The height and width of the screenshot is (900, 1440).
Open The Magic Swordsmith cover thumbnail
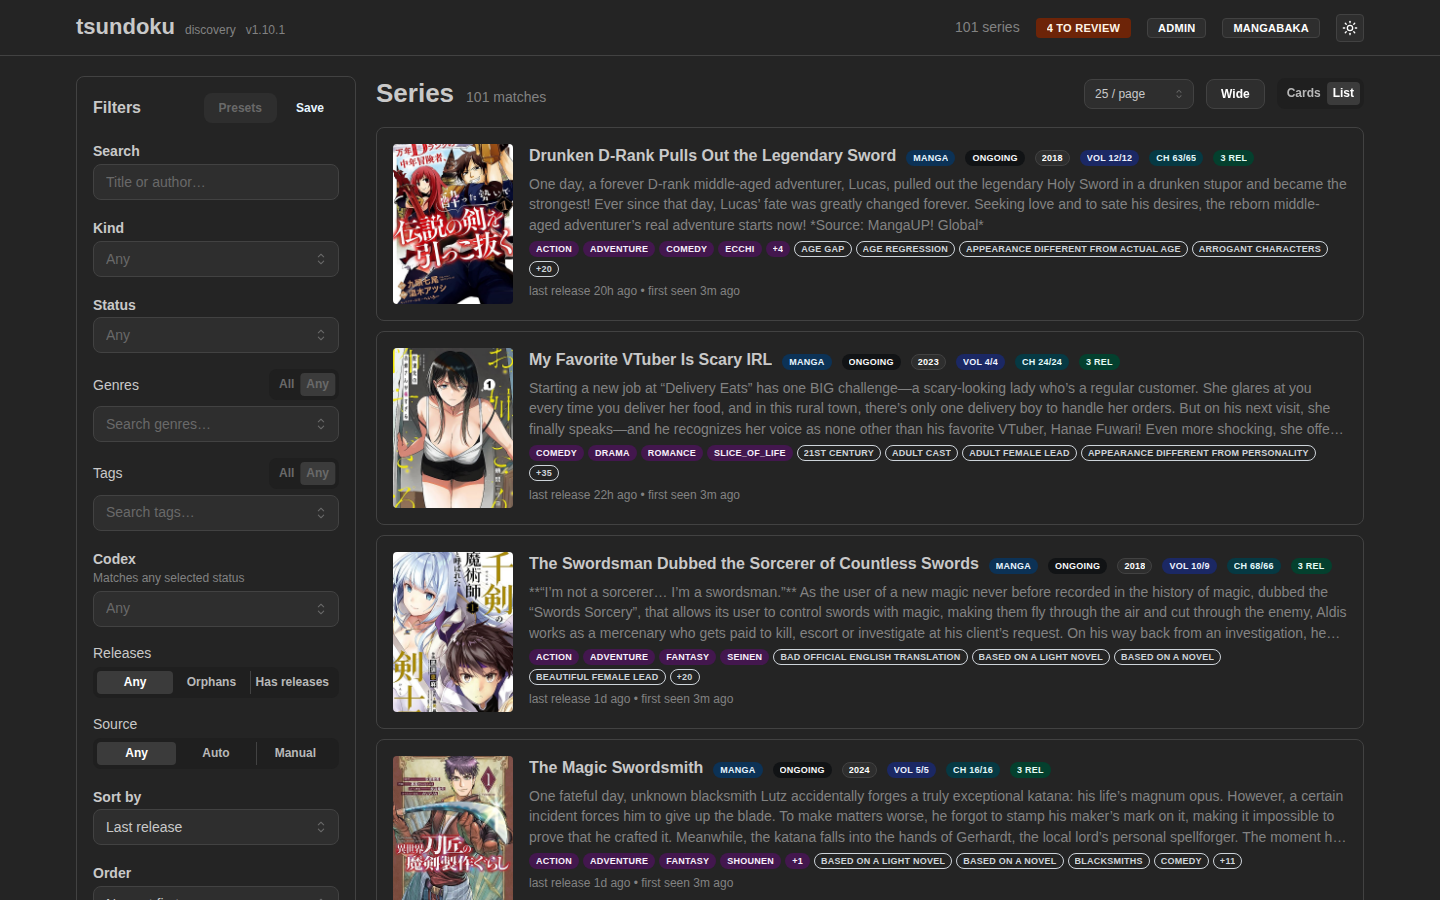click(453, 828)
